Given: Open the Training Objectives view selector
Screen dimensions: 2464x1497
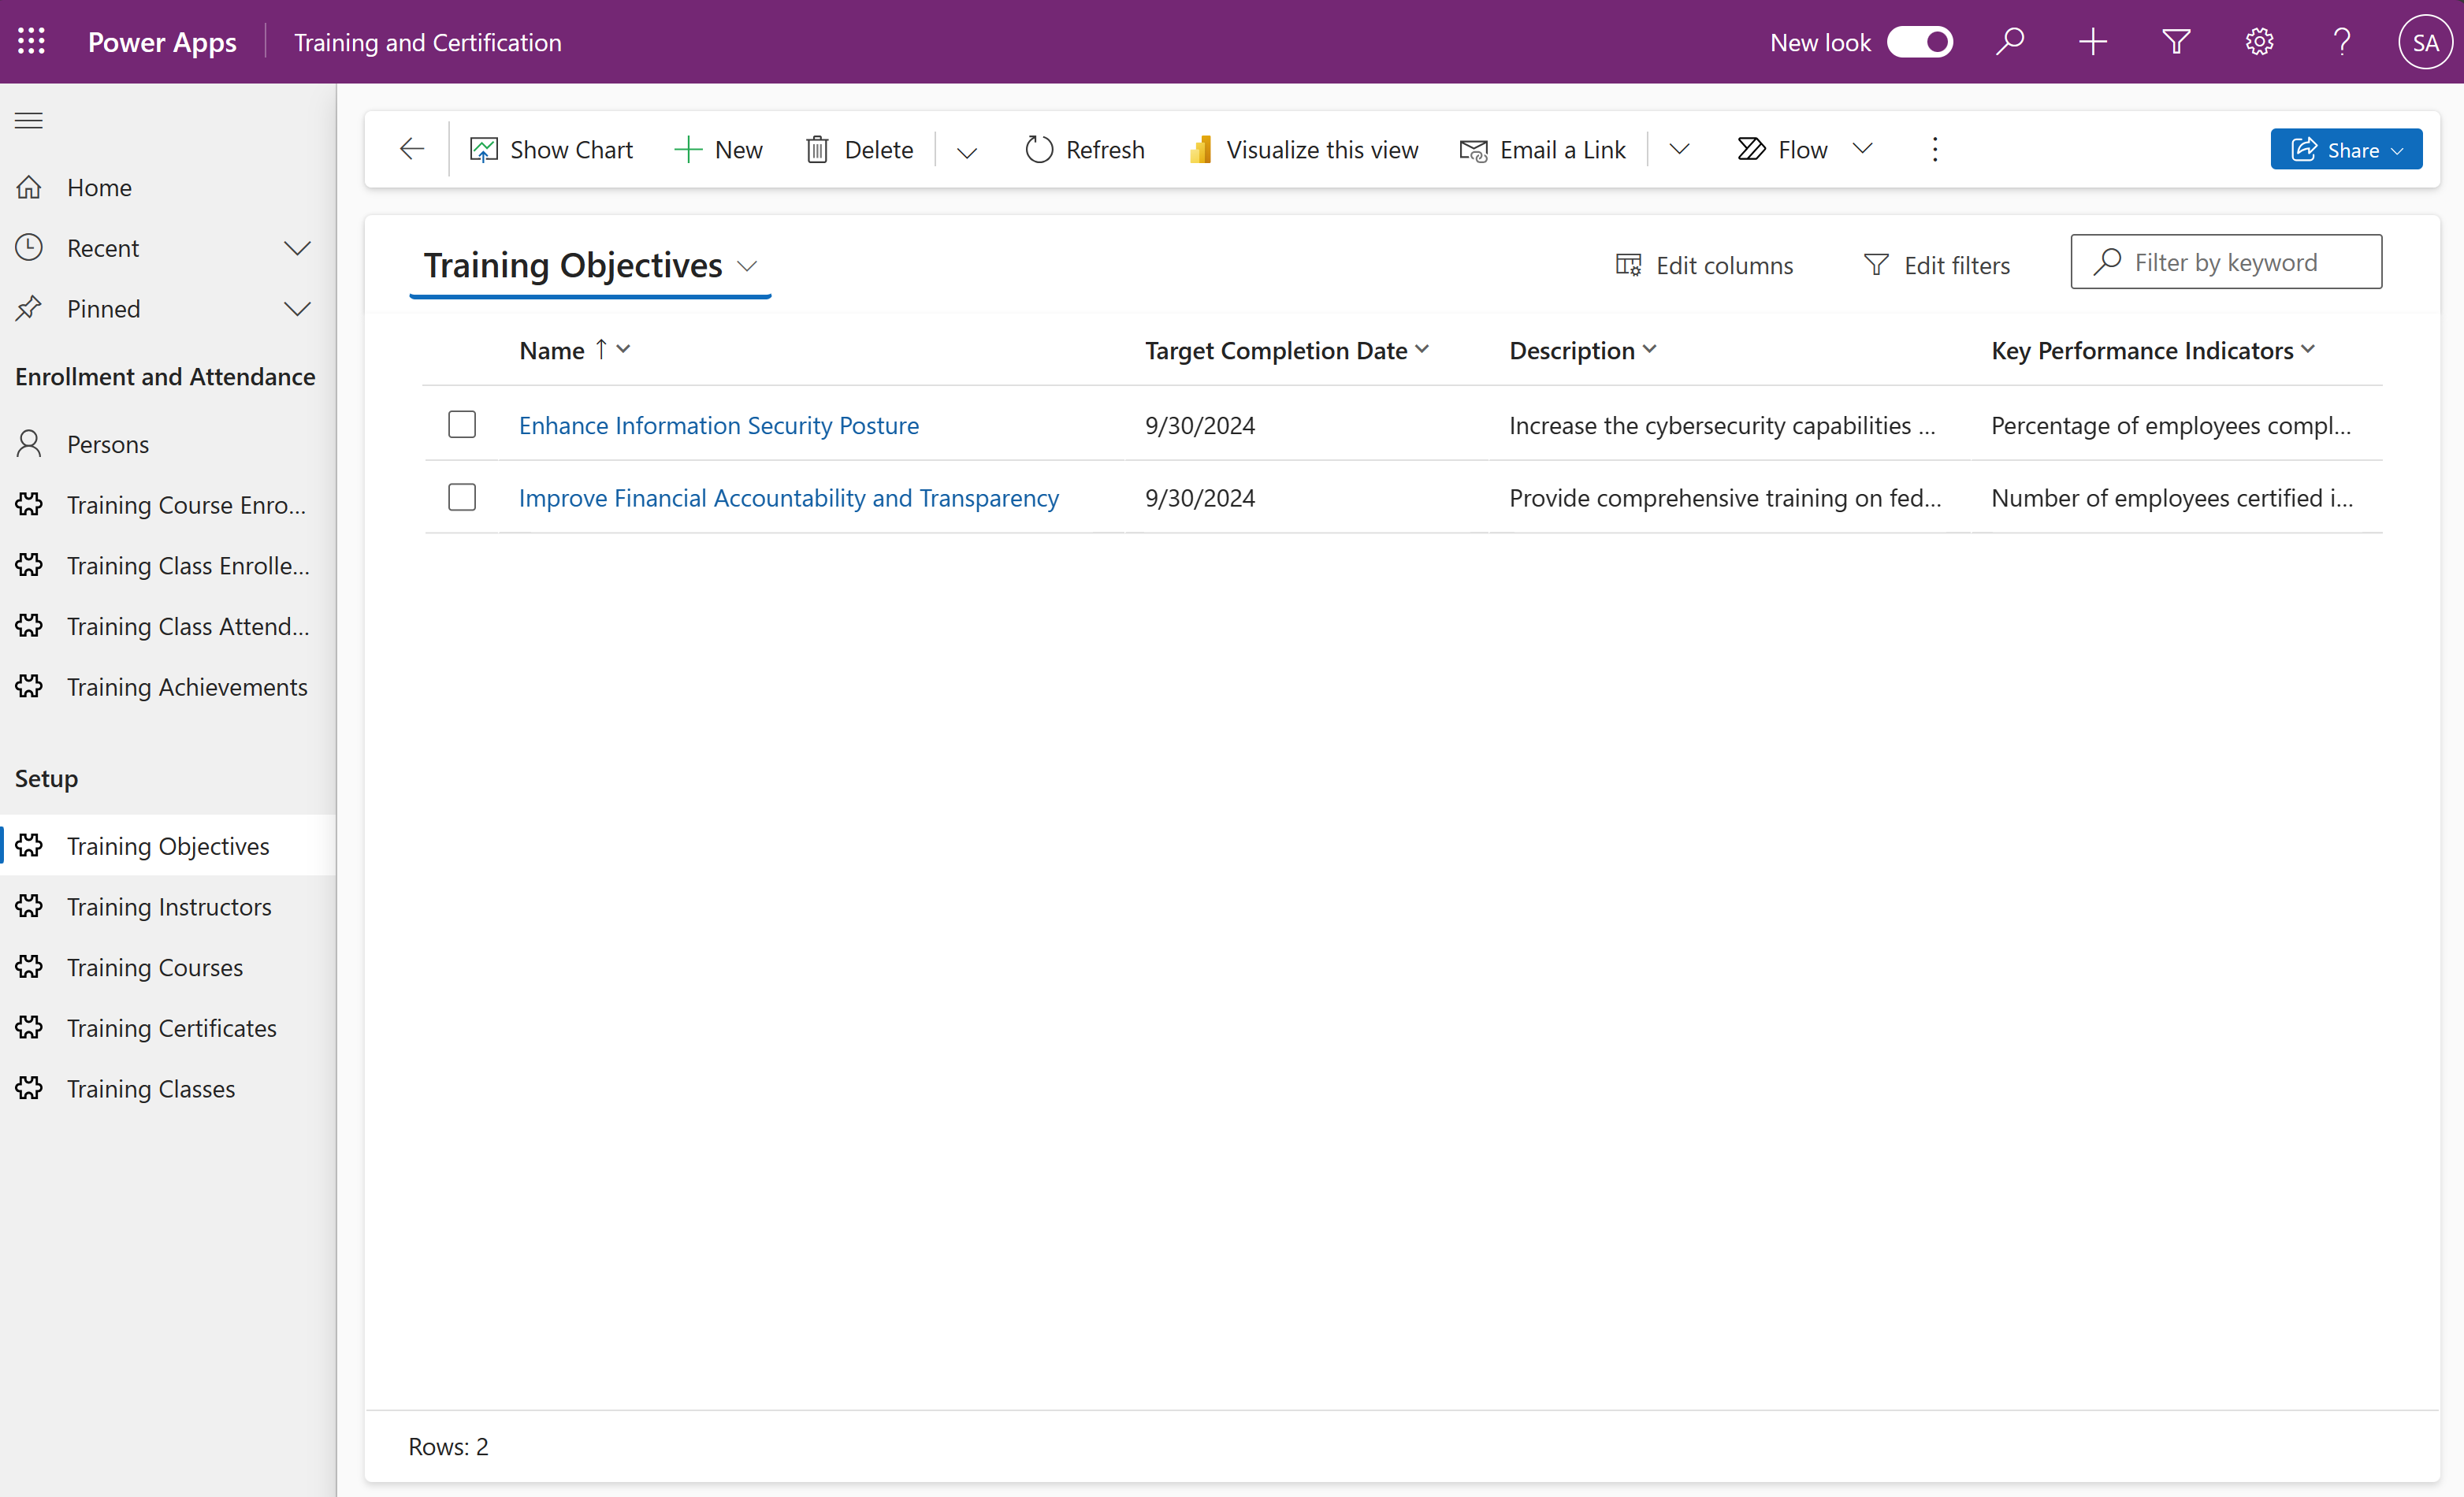Looking at the screenshot, I should 590,265.
